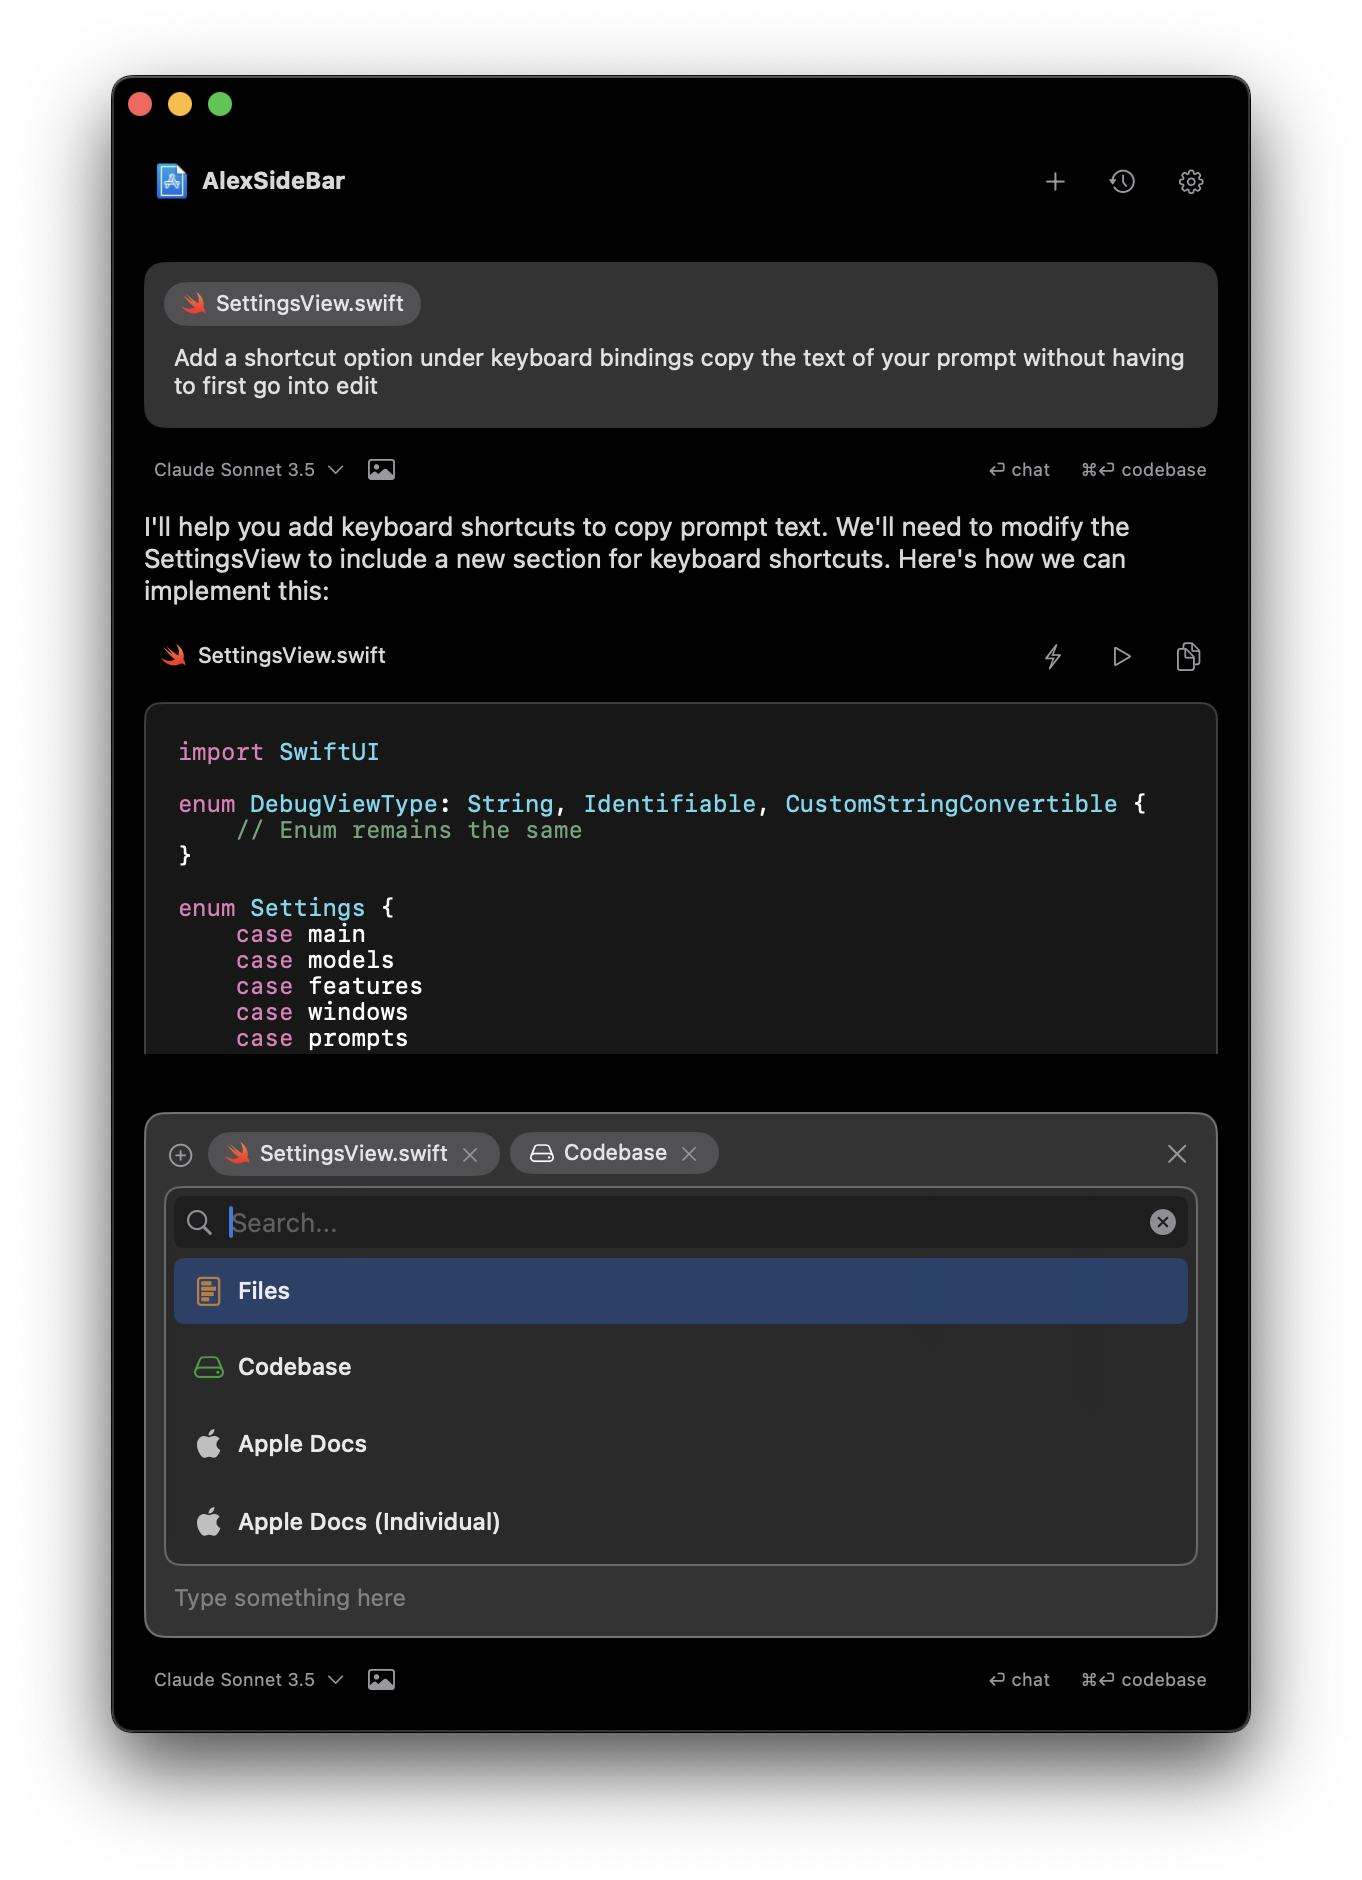
Task: Click Codebase drive icon in list
Action: 208,1367
